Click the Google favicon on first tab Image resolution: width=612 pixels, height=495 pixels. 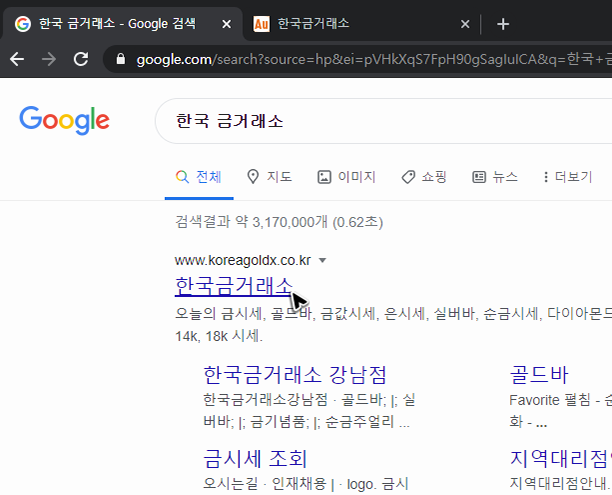pyautogui.click(x=23, y=24)
